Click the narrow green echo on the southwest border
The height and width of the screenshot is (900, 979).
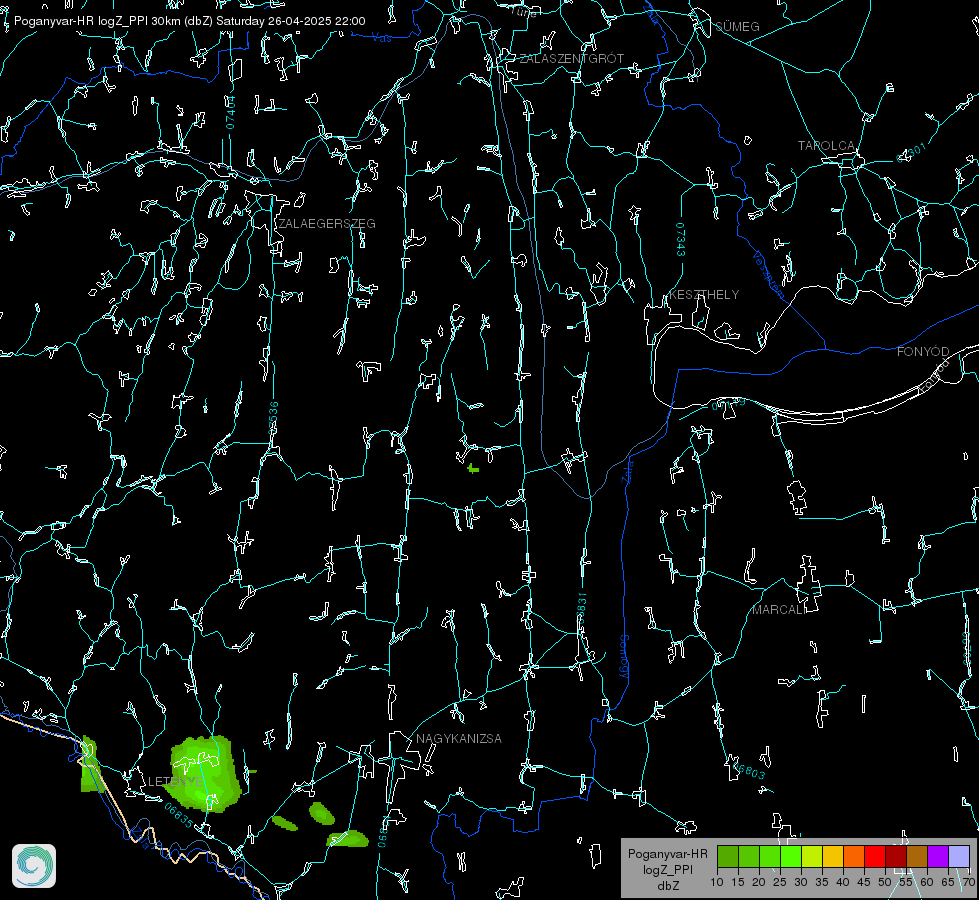click(x=91, y=764)
